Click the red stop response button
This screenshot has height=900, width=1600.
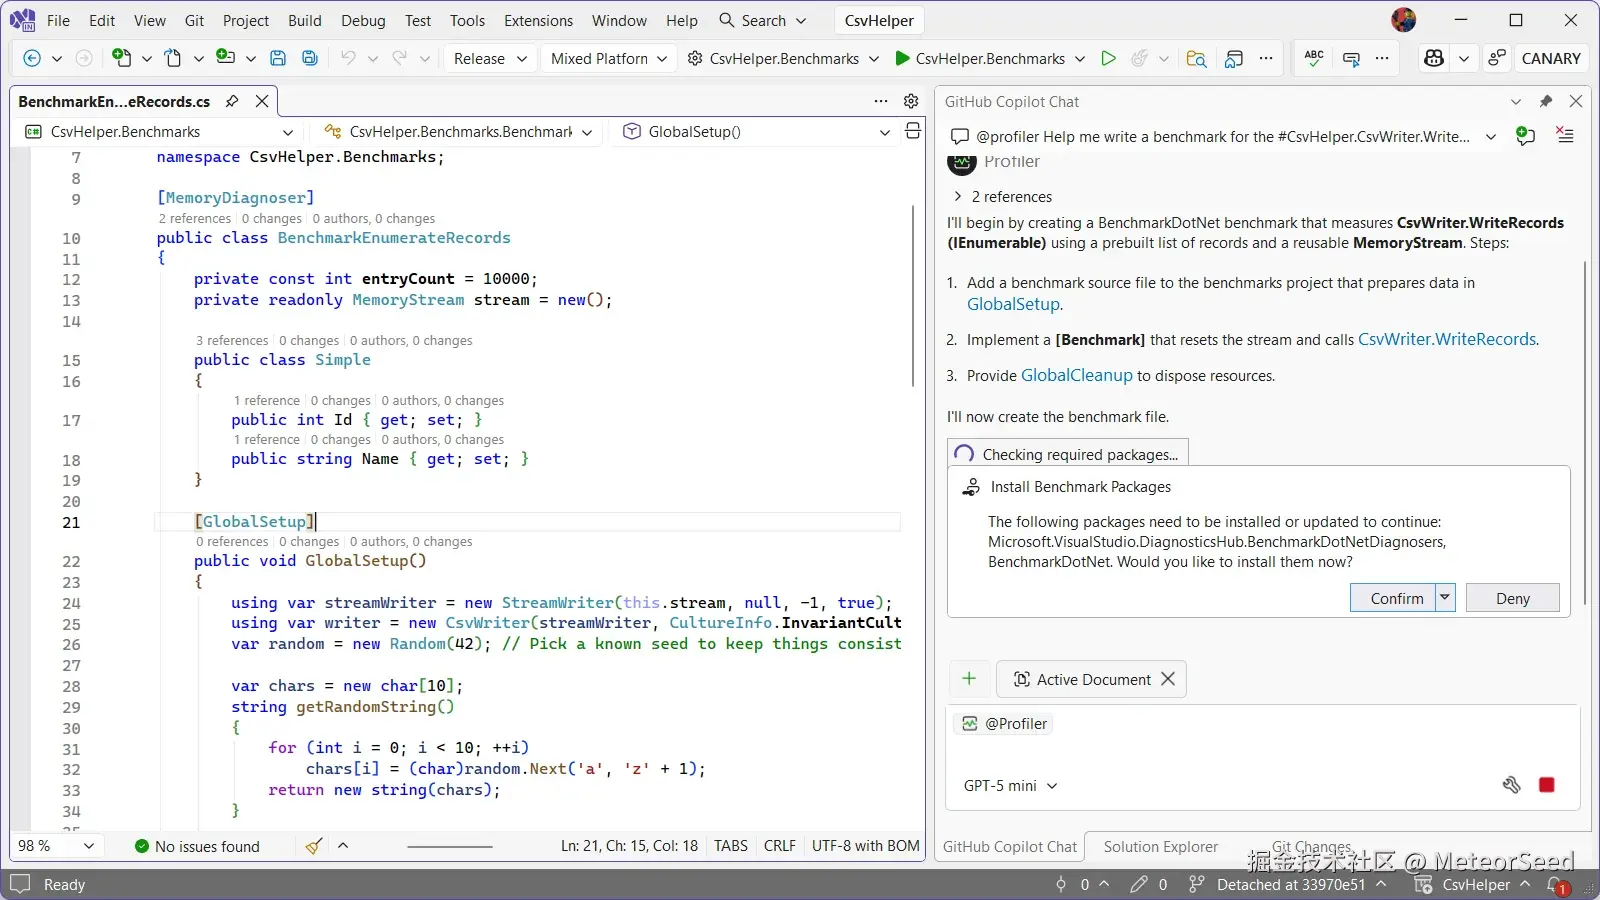coord(1546,785)
